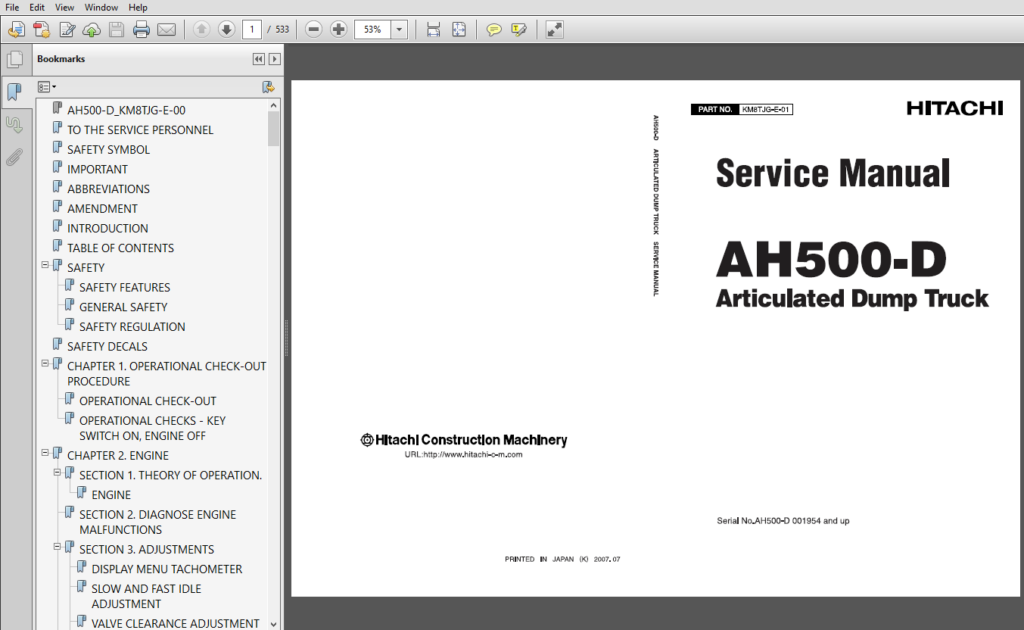The width and height of the screenshot is (1024, 630).
Task: Add a new bookmark icon
Action: pyautogui.click(x=268, y=87)
